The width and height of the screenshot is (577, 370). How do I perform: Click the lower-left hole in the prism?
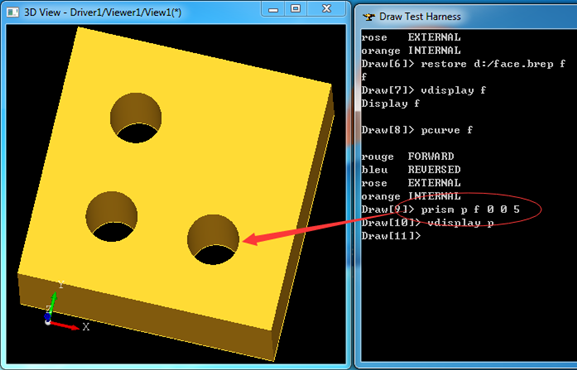111,216
